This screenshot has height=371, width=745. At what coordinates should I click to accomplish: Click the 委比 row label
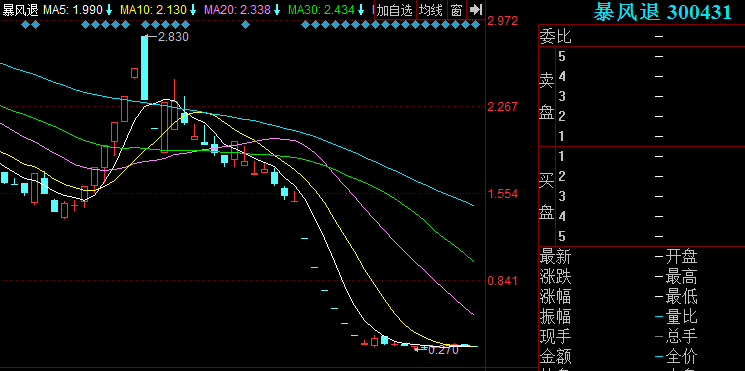click(555, 36)
